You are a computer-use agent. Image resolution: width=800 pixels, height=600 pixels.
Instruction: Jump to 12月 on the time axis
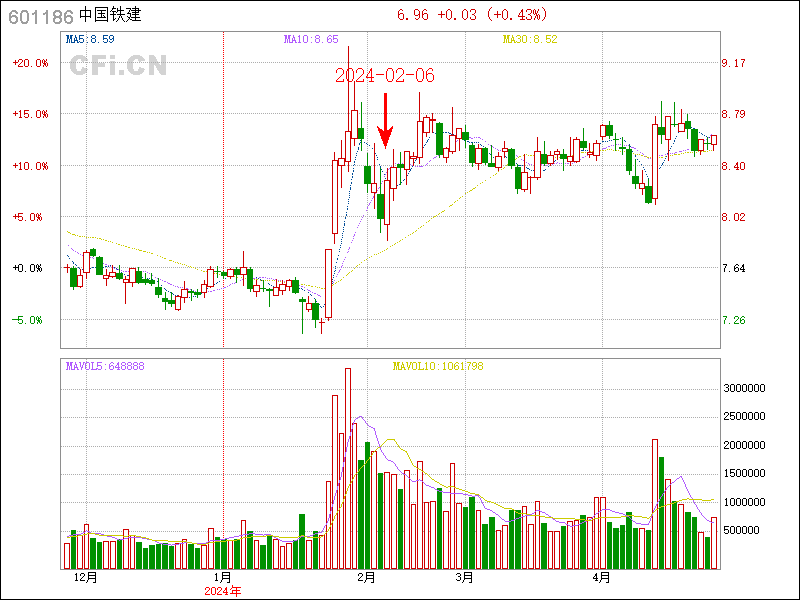click(86, 578)
